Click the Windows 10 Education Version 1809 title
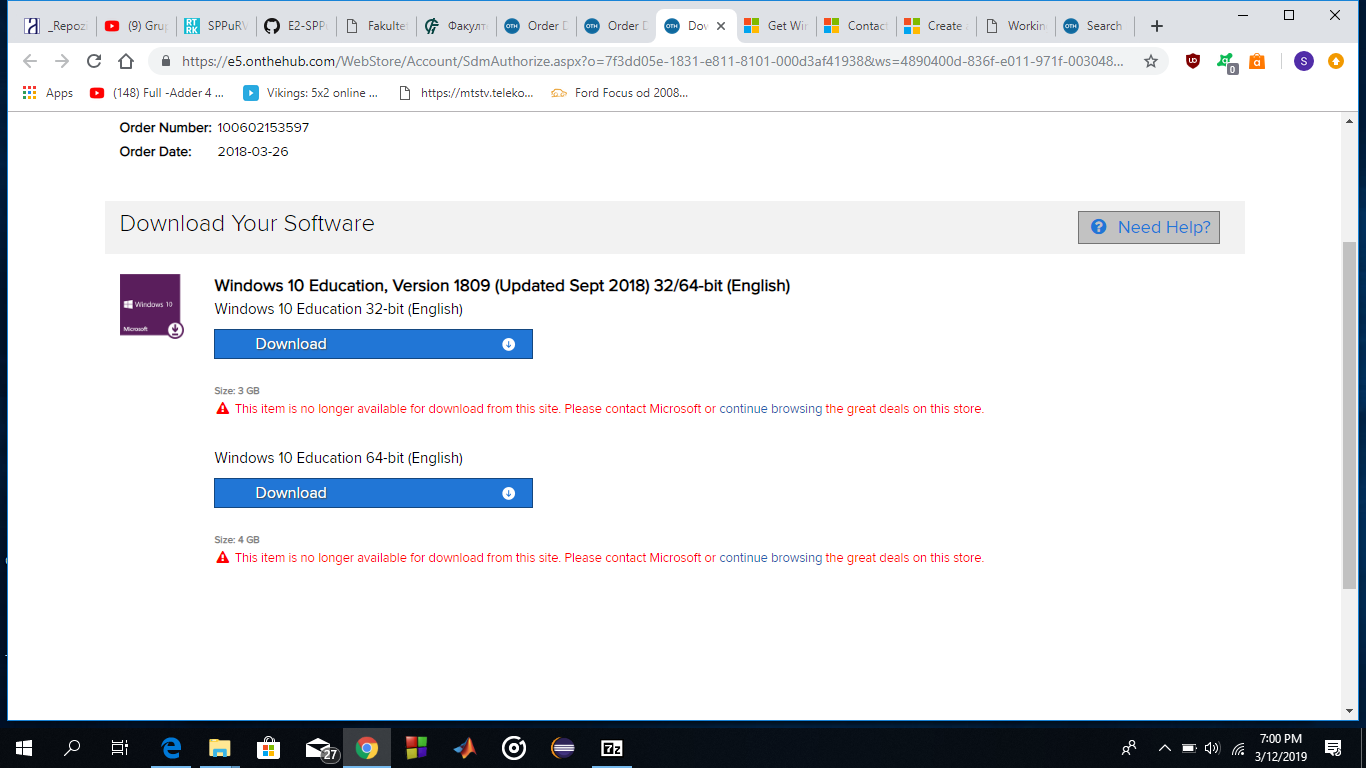The image size is (1366, 768). point(502,286)
